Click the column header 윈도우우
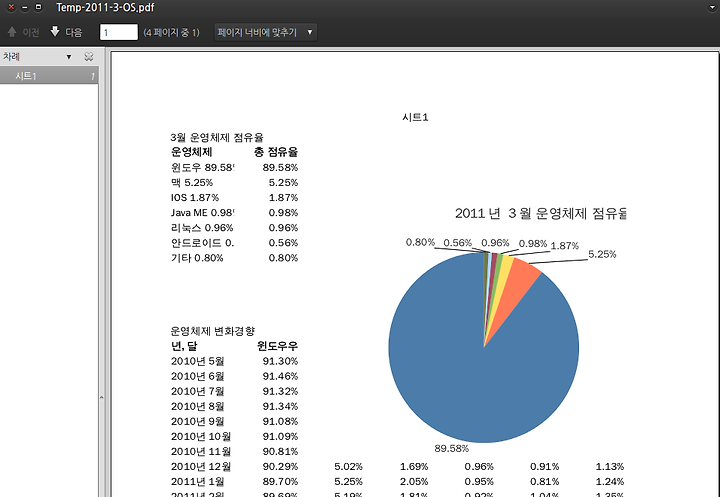The height and width of the screenshot is (497, 720). (277, 346)
